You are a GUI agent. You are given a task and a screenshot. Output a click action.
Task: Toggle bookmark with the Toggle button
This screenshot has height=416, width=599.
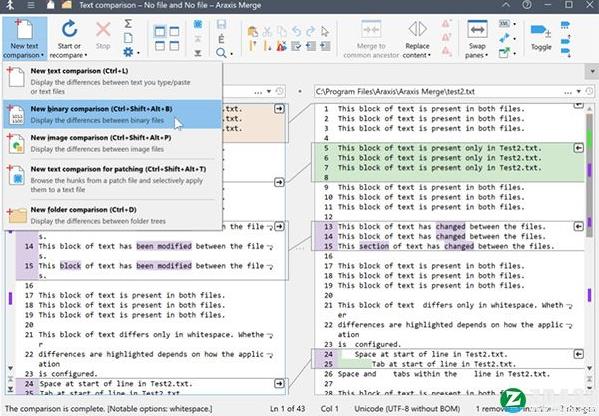(x=541, y=36)
